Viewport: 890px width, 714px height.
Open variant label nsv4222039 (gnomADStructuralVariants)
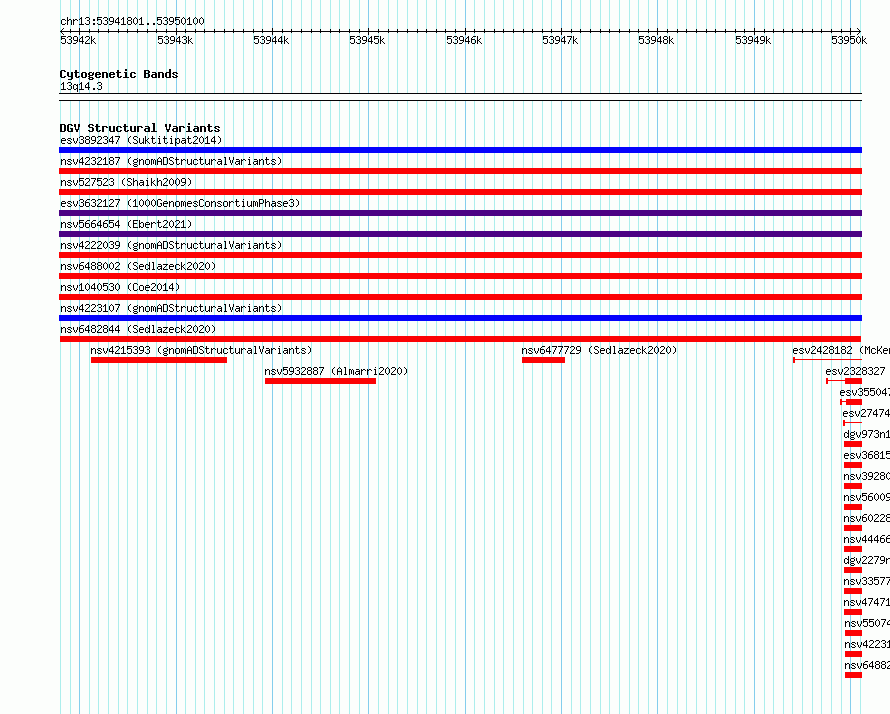171,245
